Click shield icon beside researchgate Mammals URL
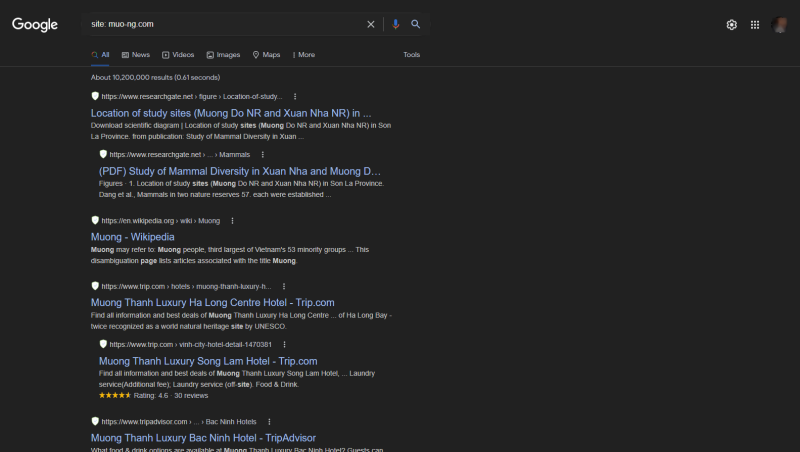Screen dimensions: 800x452 click(103, 154)
